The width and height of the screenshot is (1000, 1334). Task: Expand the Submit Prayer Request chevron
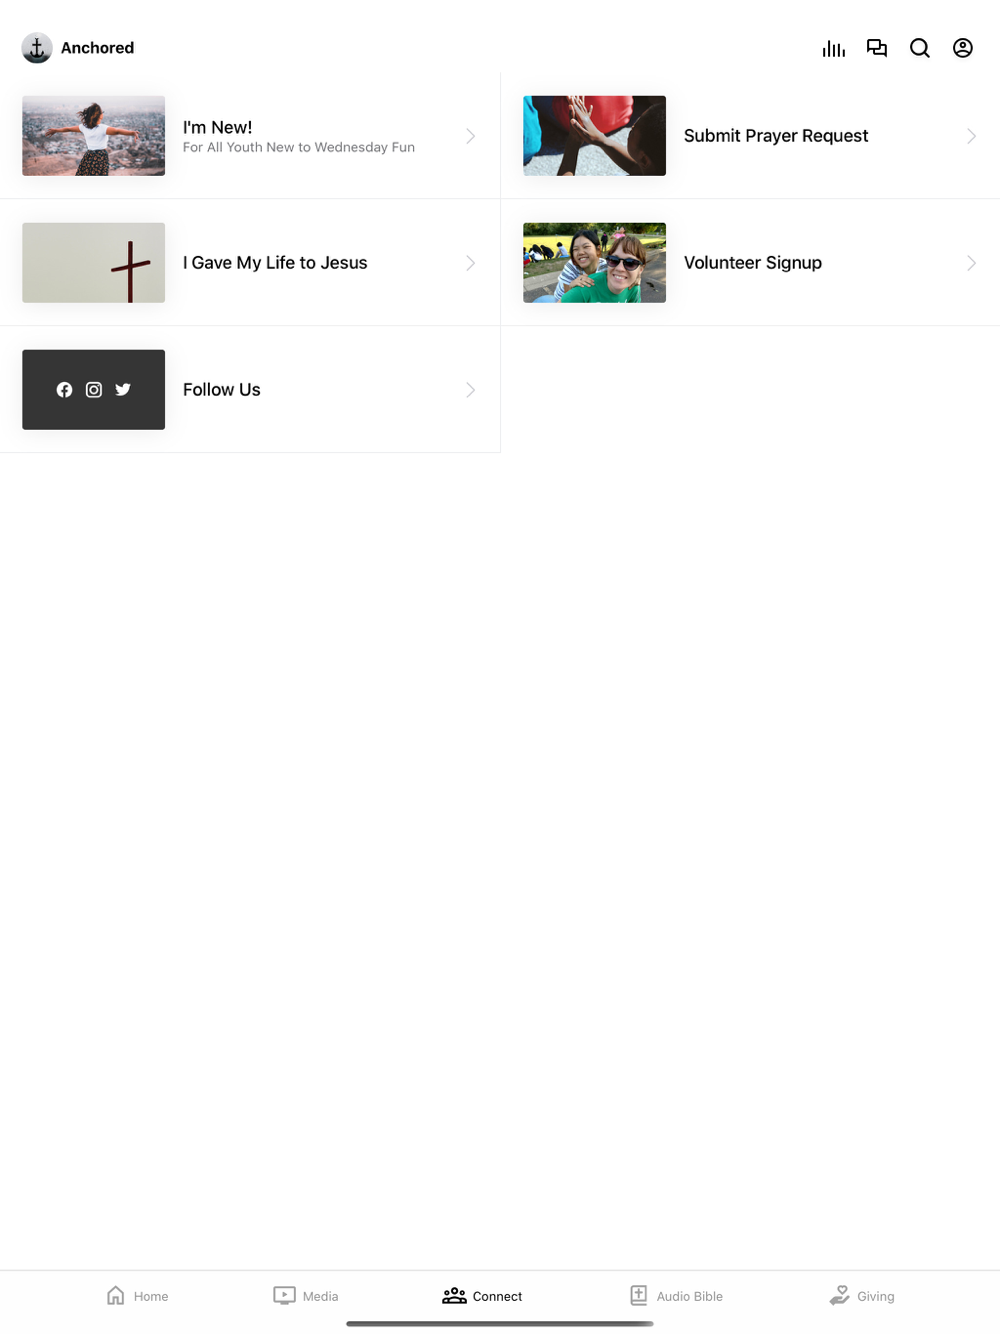pos(971,136)
